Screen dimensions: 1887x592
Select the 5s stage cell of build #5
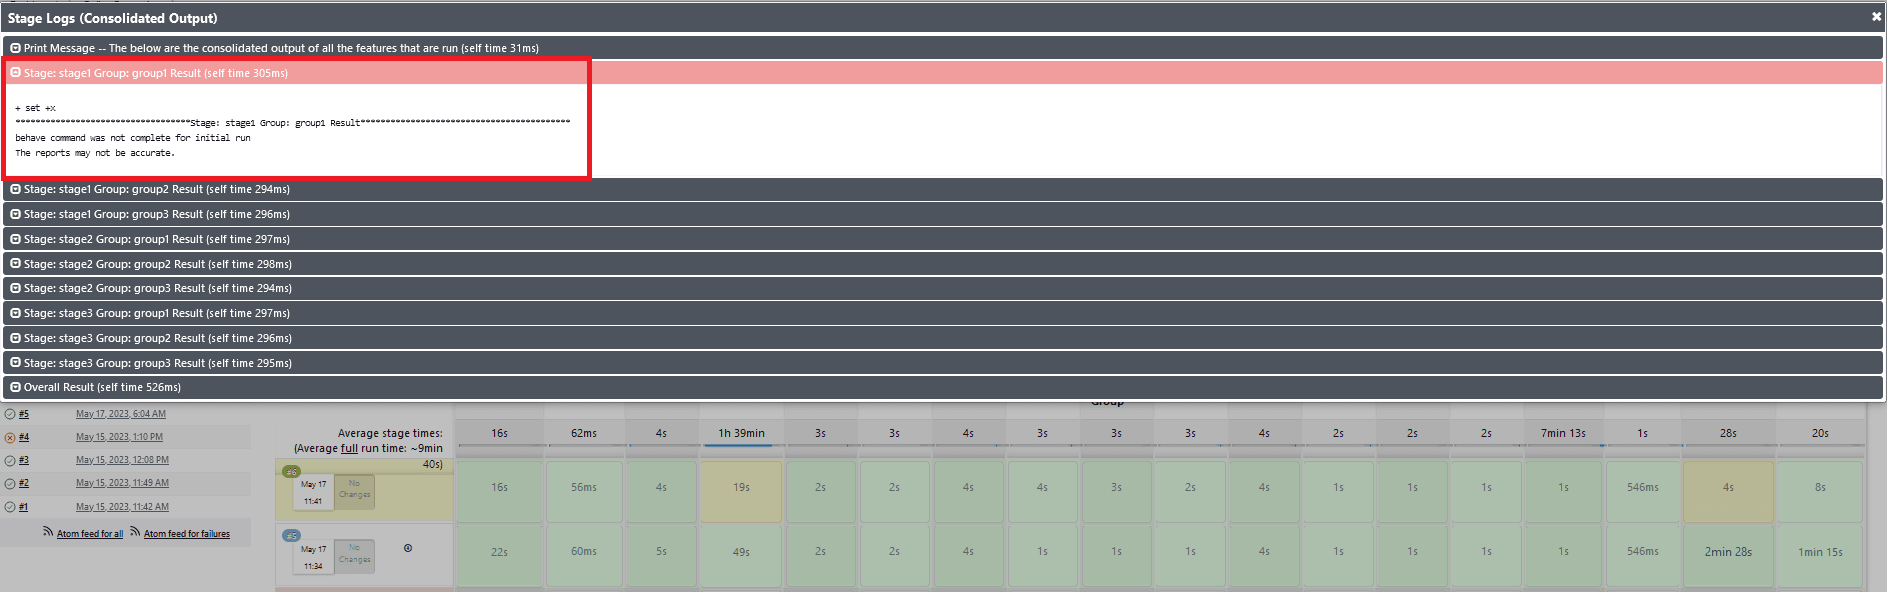coord(661,555)
